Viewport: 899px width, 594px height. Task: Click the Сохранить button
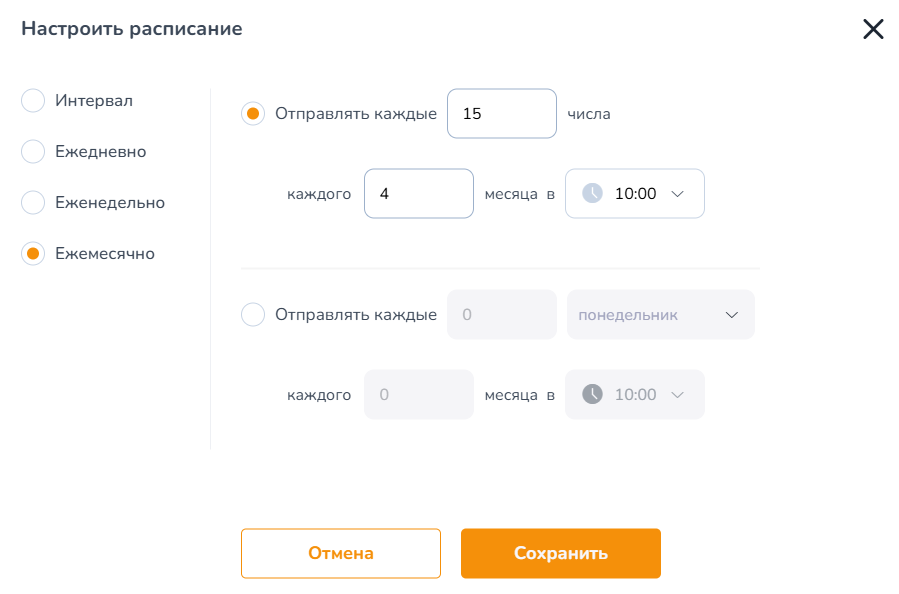pyautogui.click(x=561, y=553)
